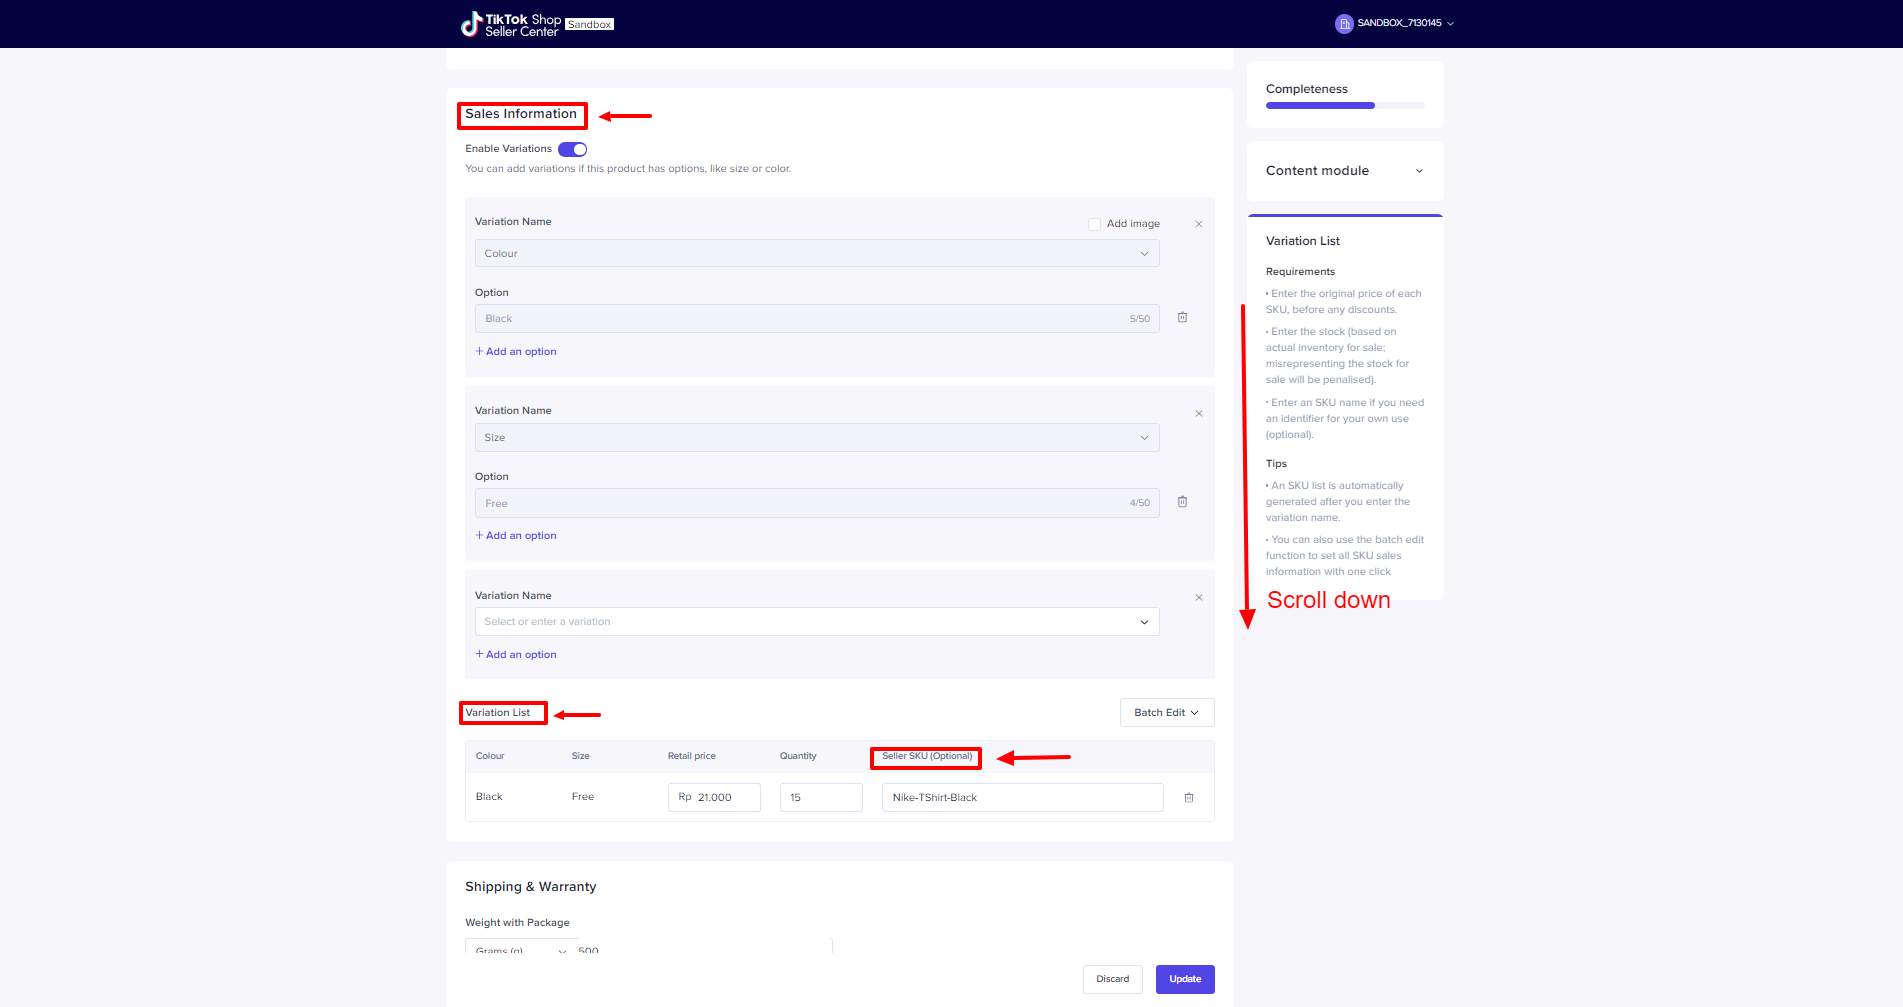Delete the Free size option
This screenshot has width=1903, height=1007.
click(1182, 501)
